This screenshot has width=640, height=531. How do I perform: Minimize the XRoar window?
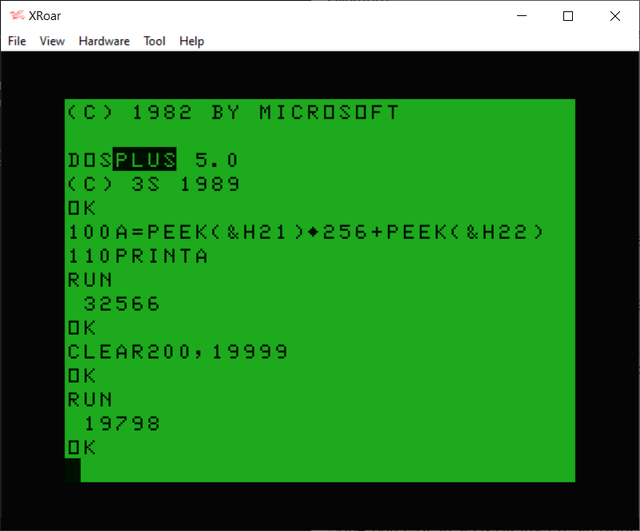[x=521, y=16]
